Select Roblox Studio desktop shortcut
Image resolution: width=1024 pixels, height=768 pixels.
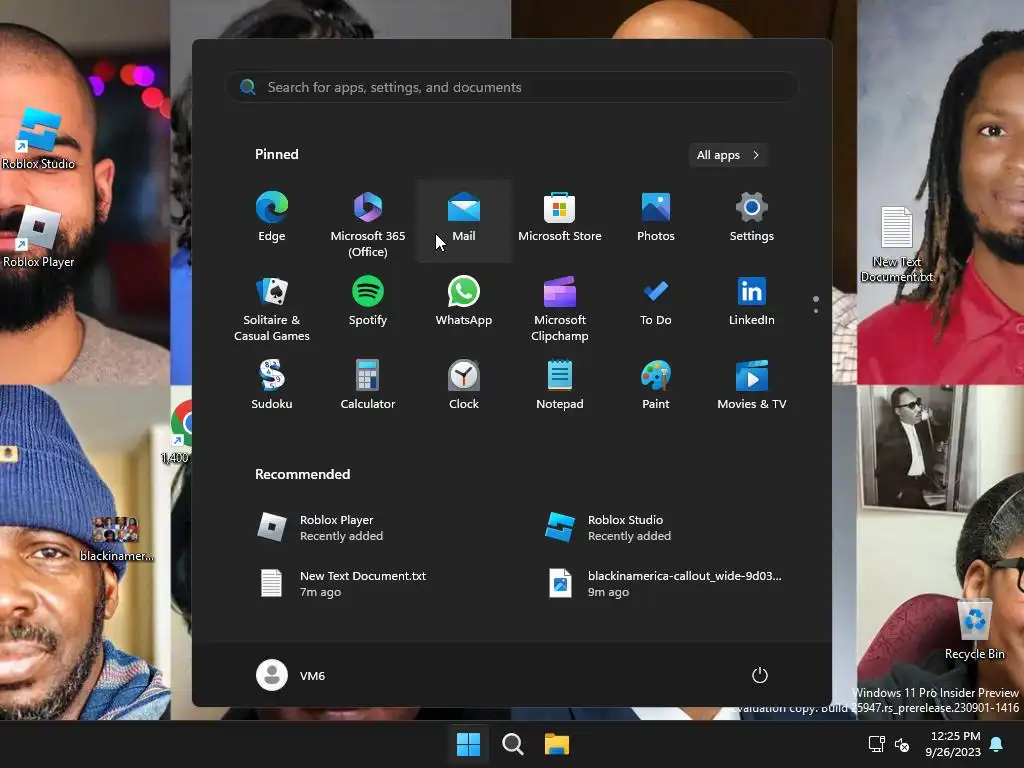39,140
